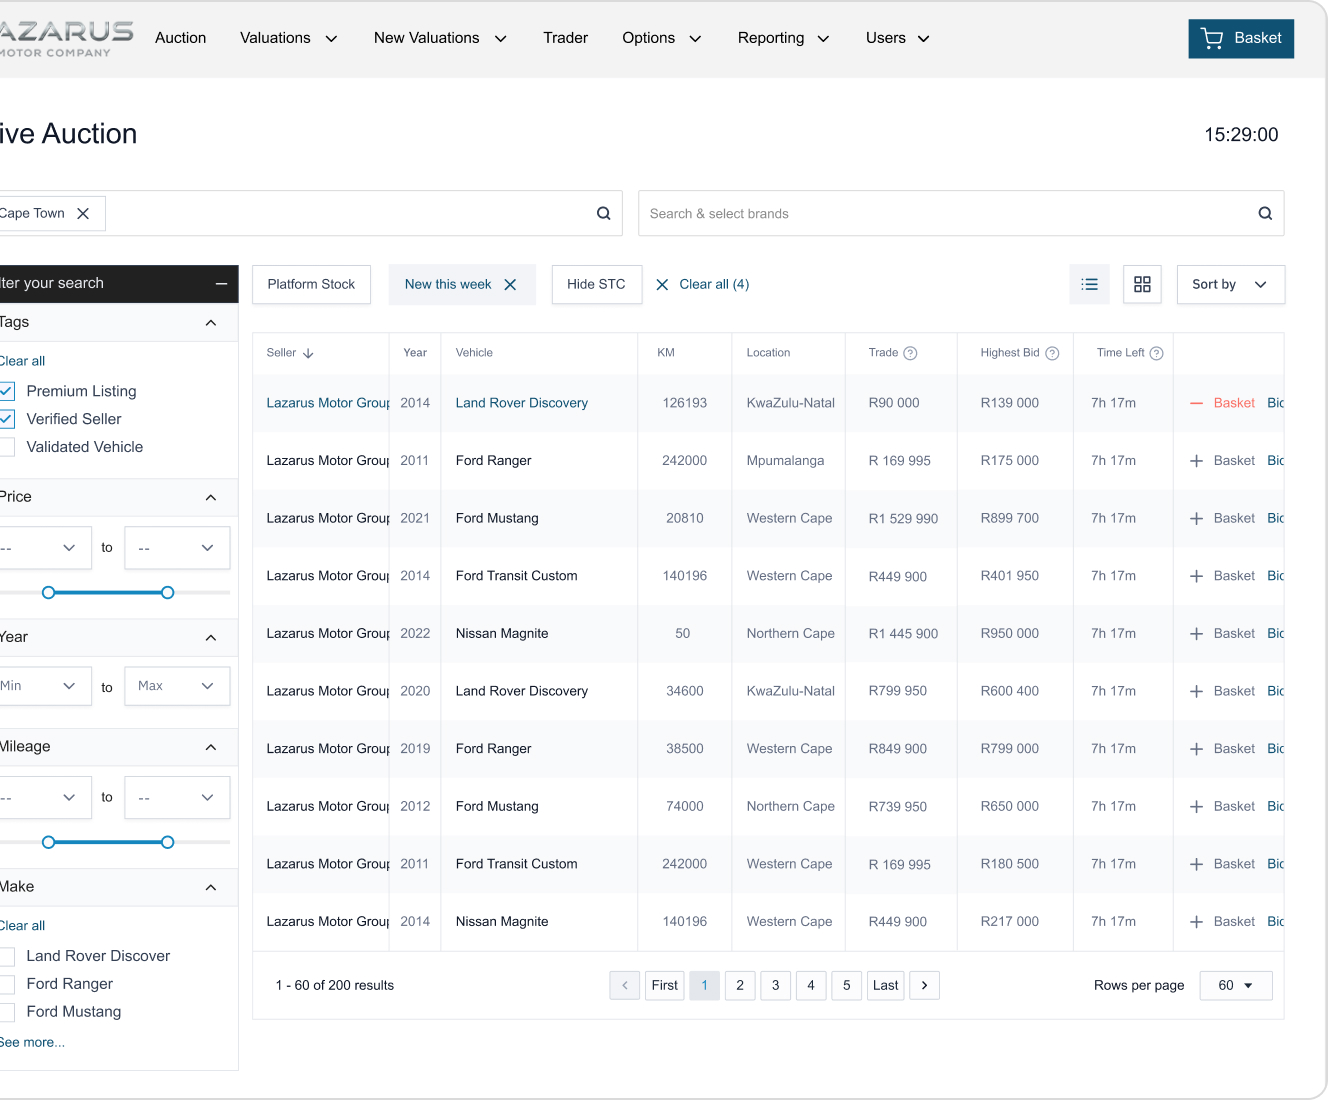
Task: Toggle Verified Seller checkbox
Action: (7, 419)
